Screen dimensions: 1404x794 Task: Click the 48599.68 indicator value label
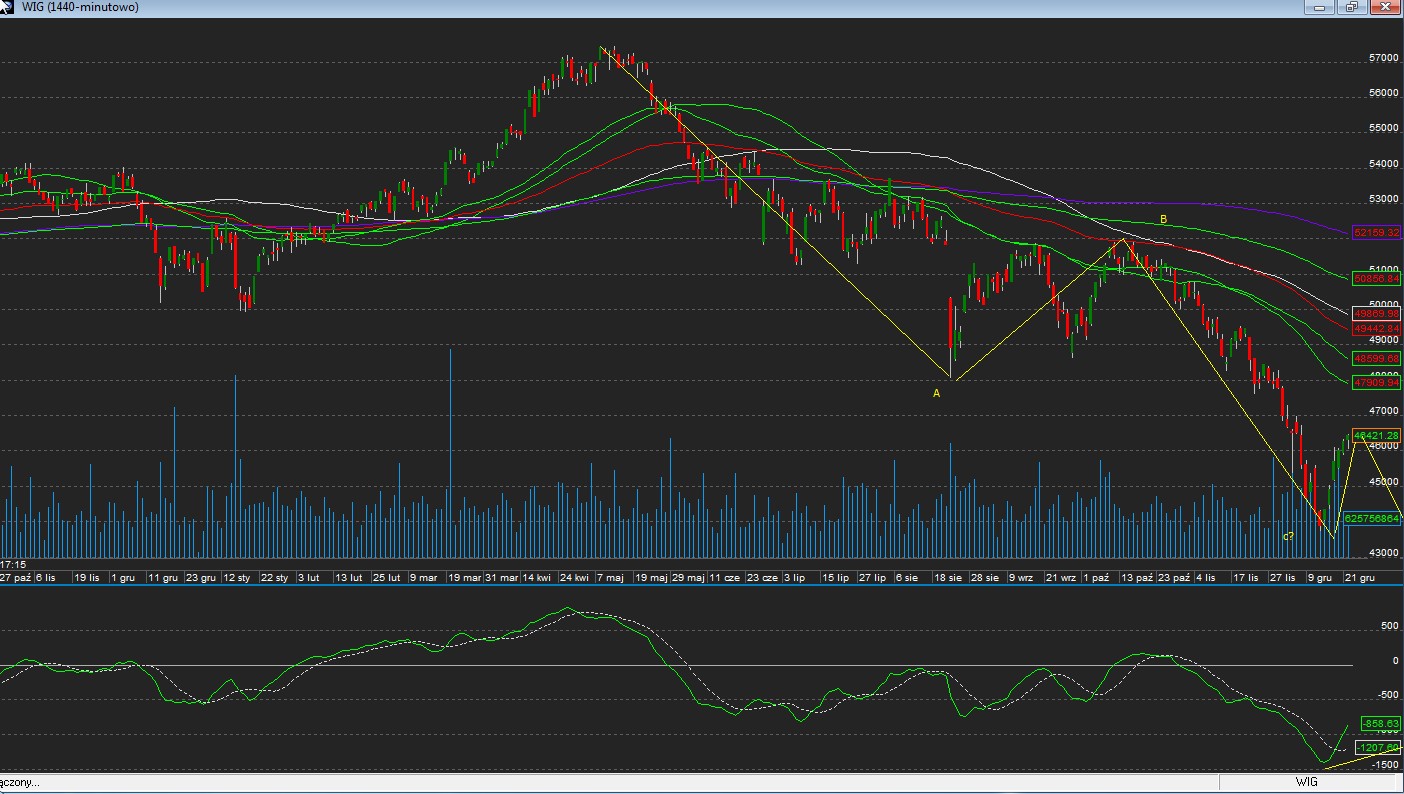pos(1376,358)
